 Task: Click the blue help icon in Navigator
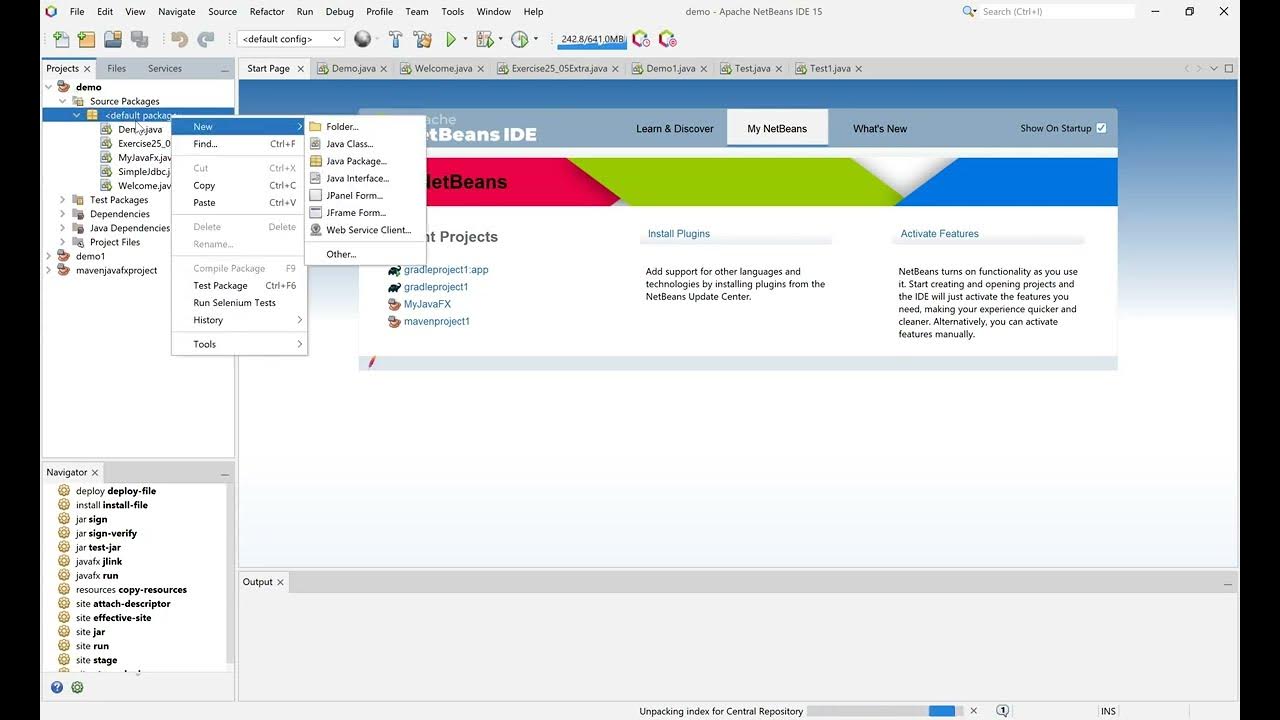(x=57, y=687)
